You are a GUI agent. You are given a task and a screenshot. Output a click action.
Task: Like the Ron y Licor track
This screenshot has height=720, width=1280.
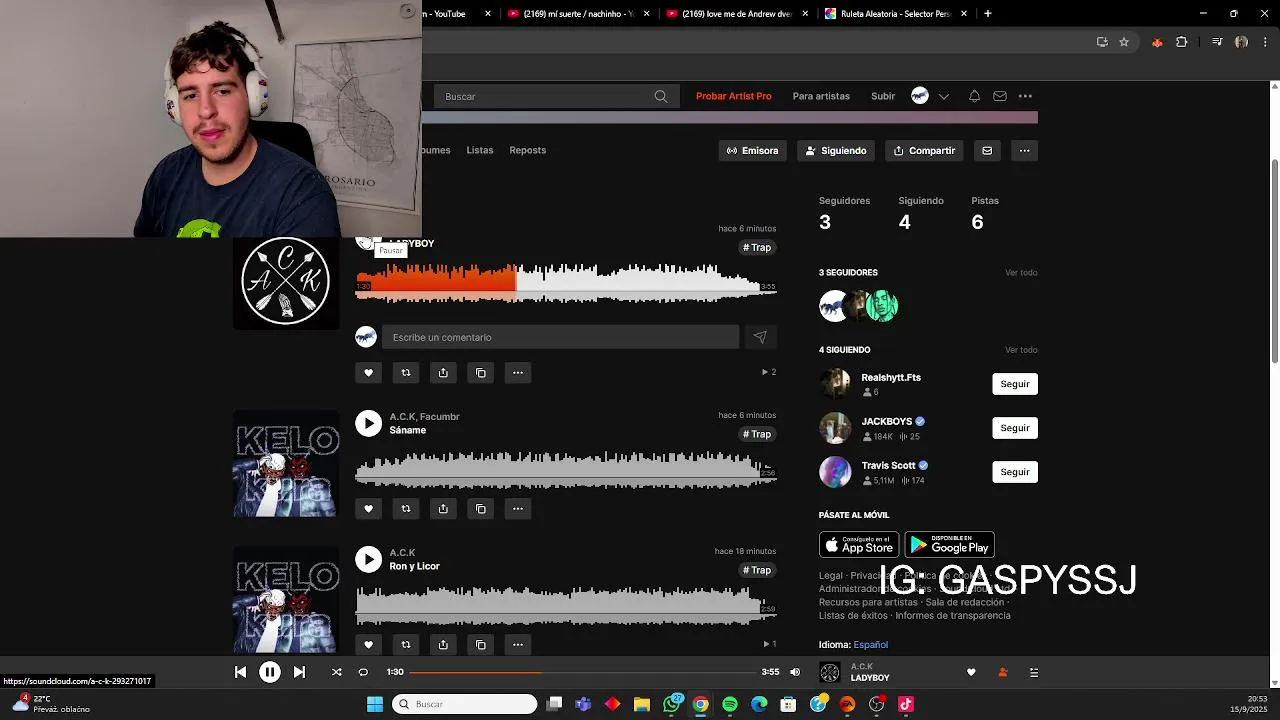368,645
